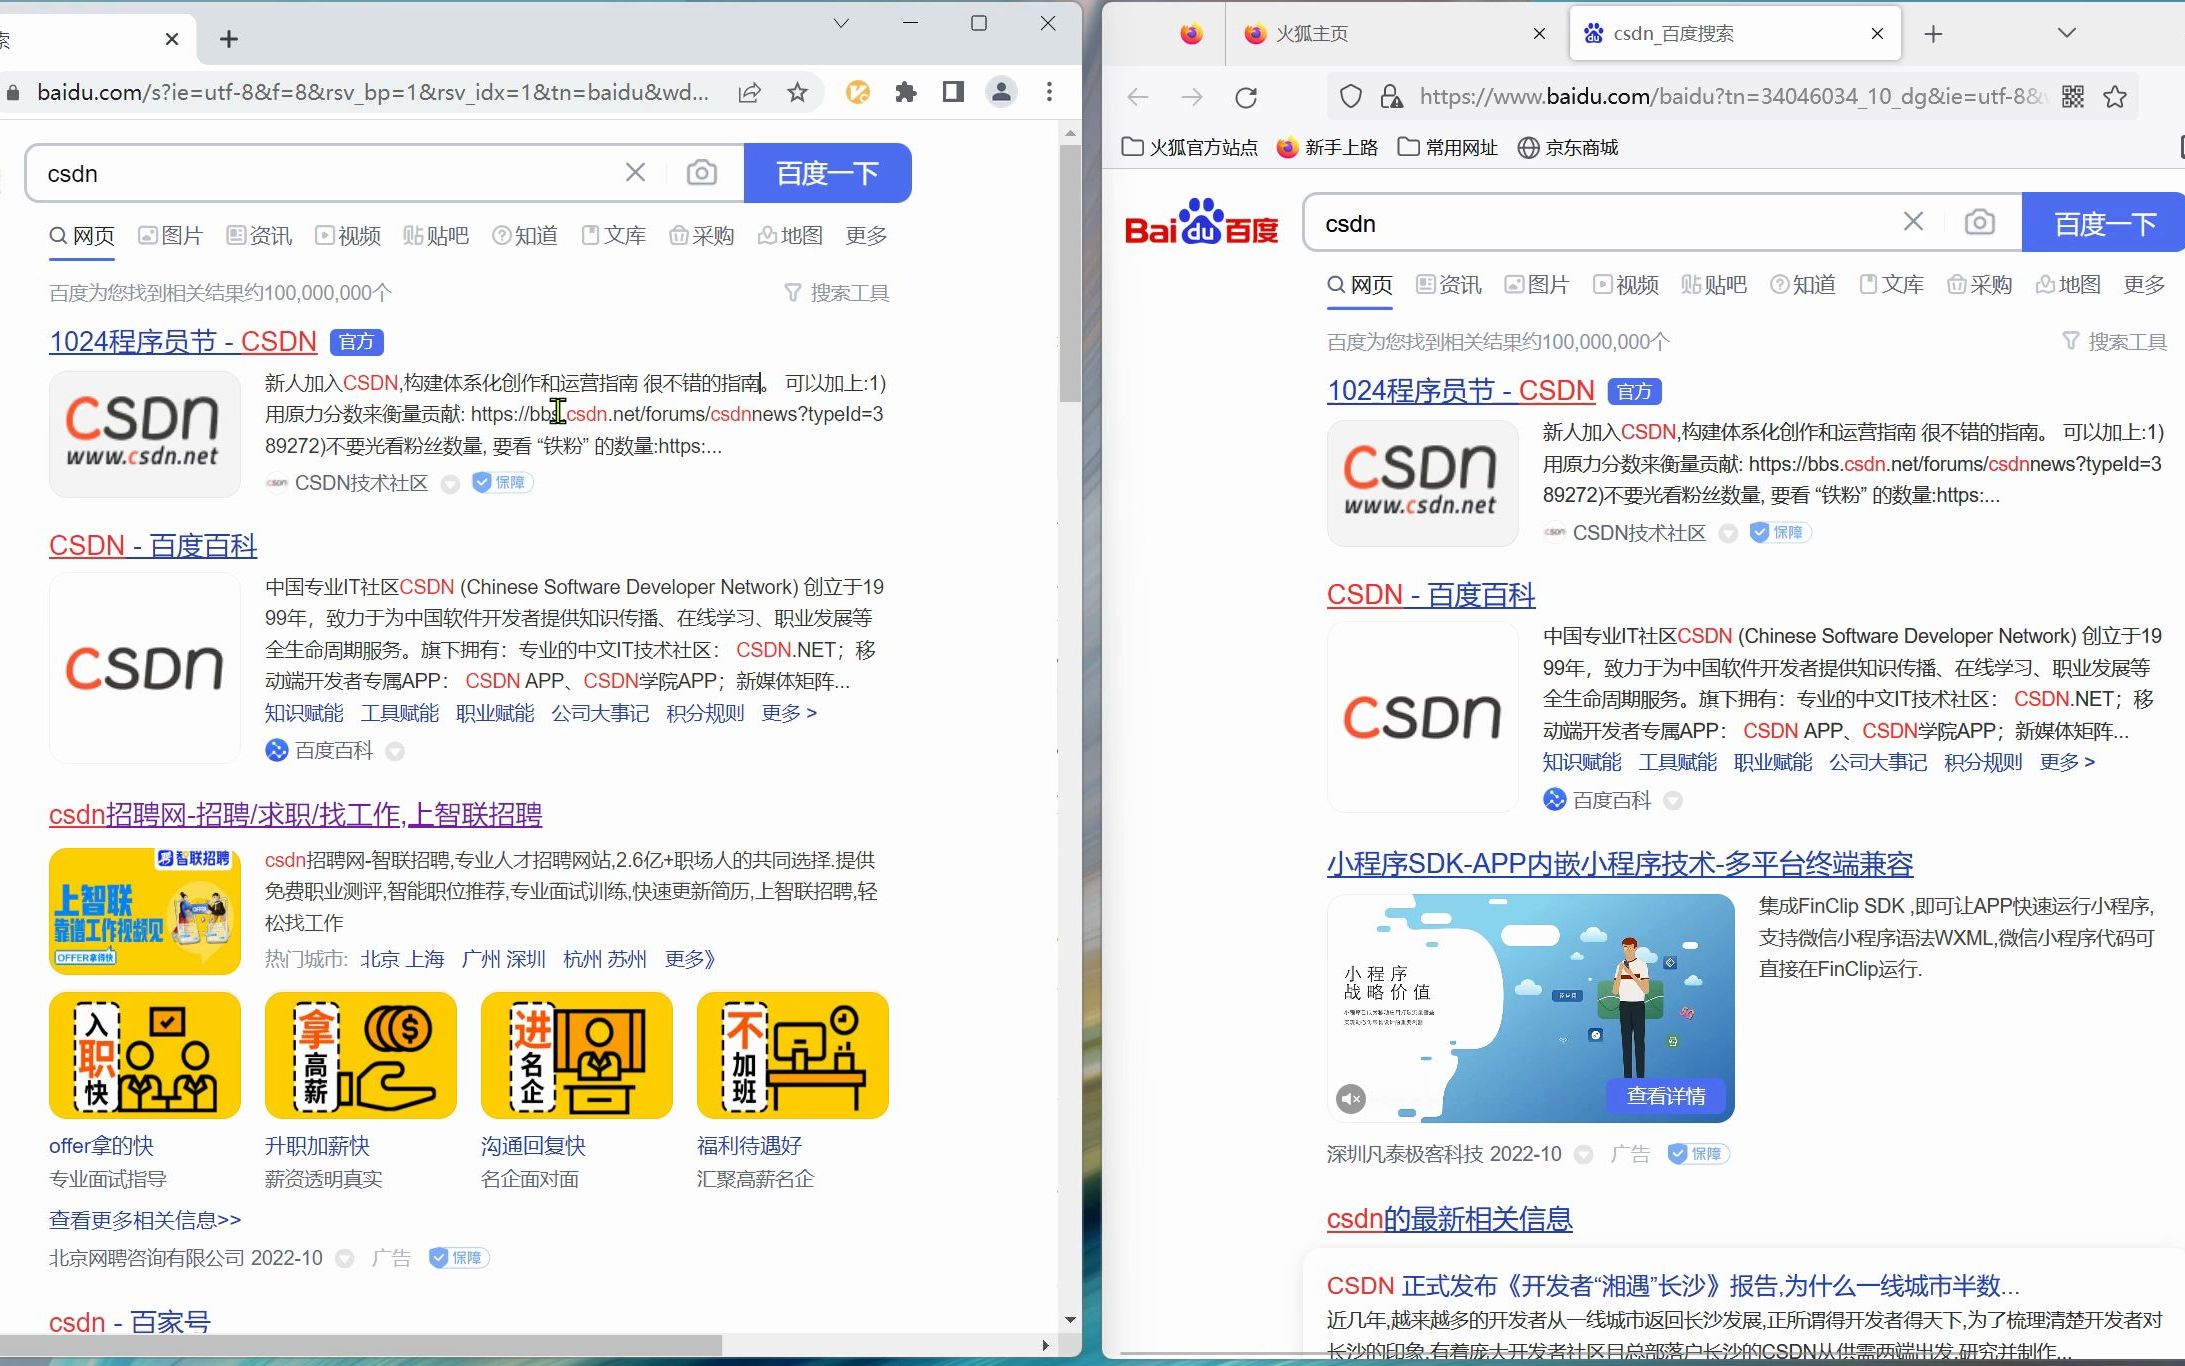
Task: Open a new tab in Firefox
Action: click(x=1934, y=34)
